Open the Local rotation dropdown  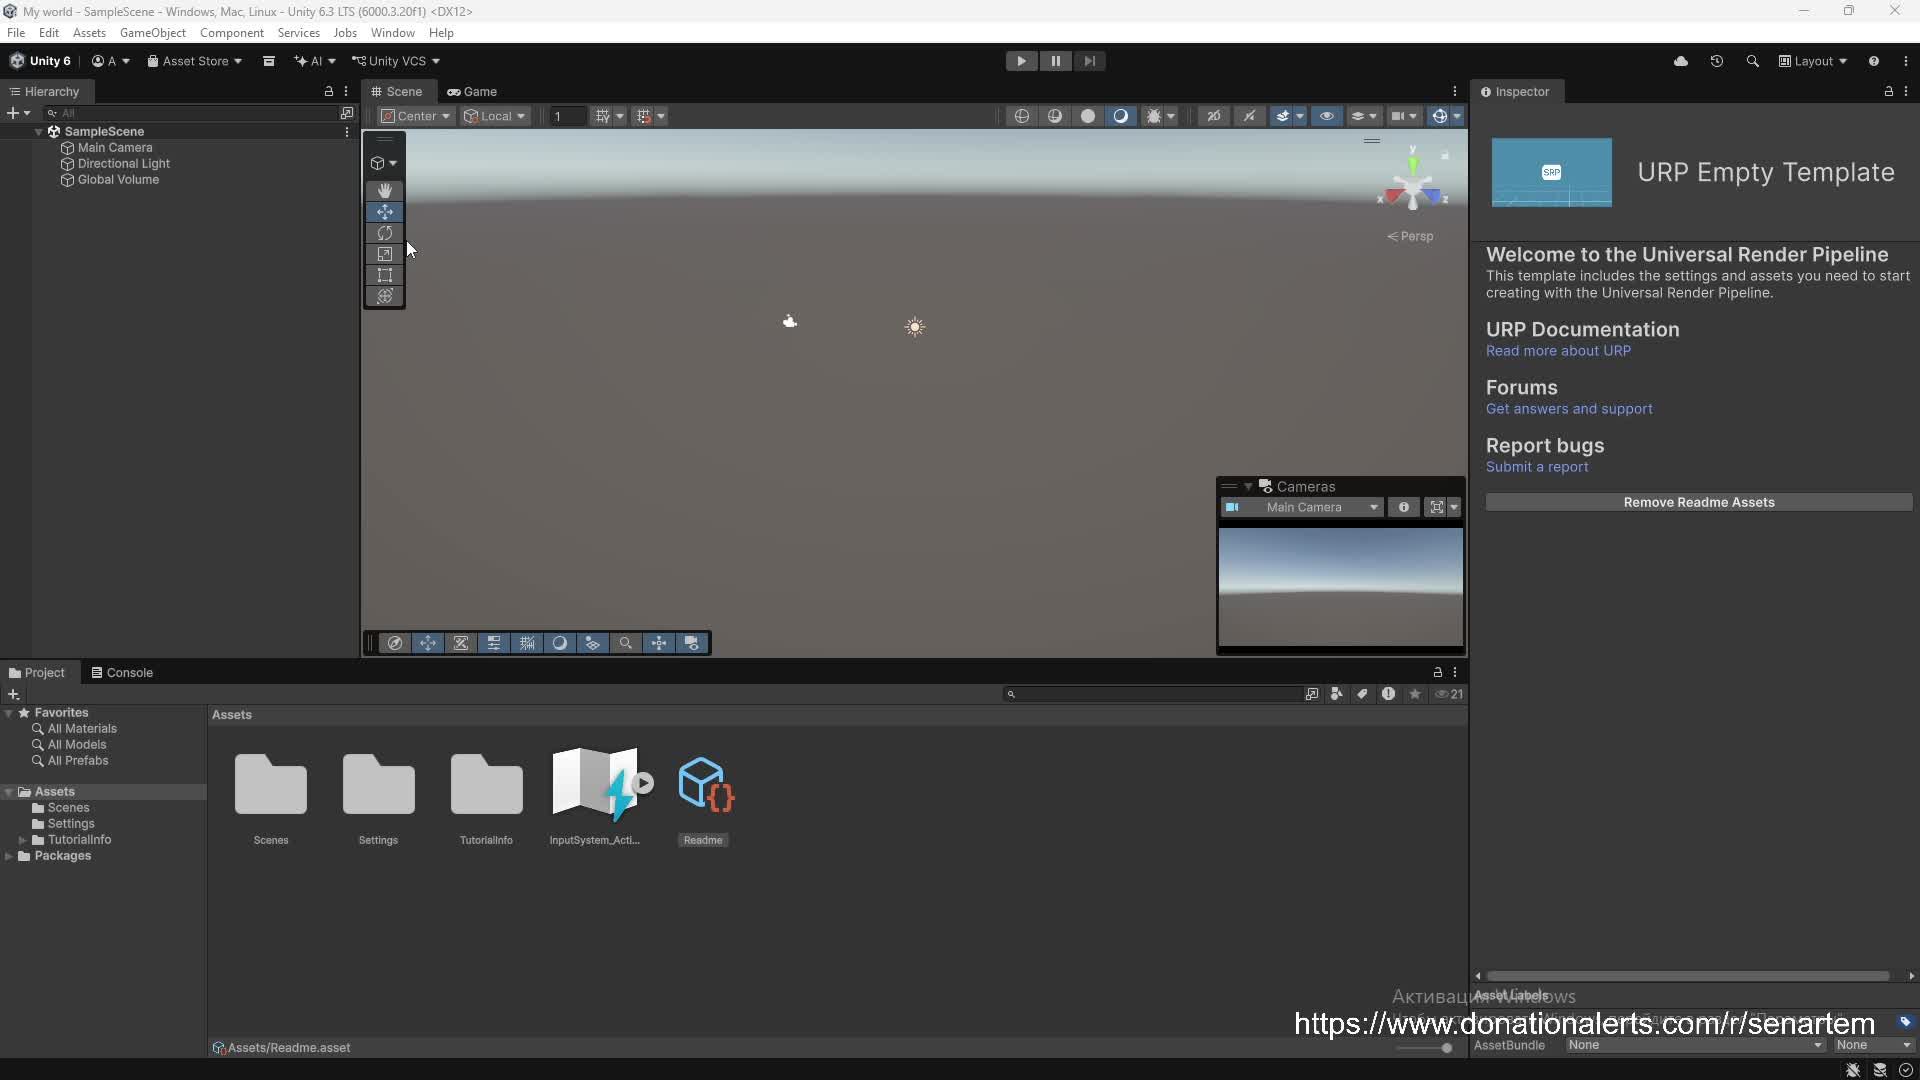pyautogui.click(x=494, y=116)
